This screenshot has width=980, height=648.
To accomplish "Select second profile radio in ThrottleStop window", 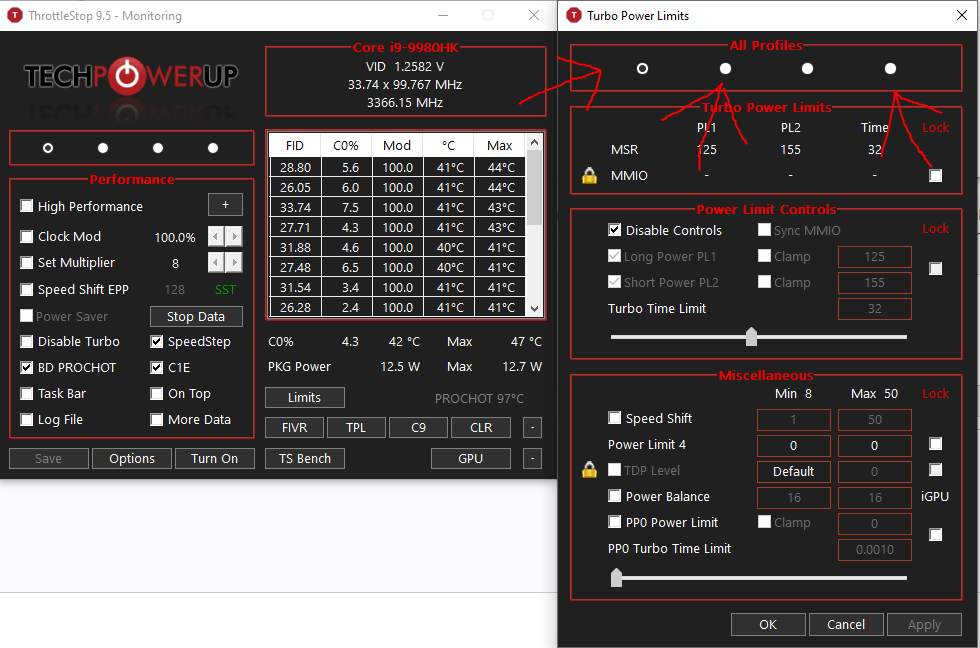I will point(103,148).
